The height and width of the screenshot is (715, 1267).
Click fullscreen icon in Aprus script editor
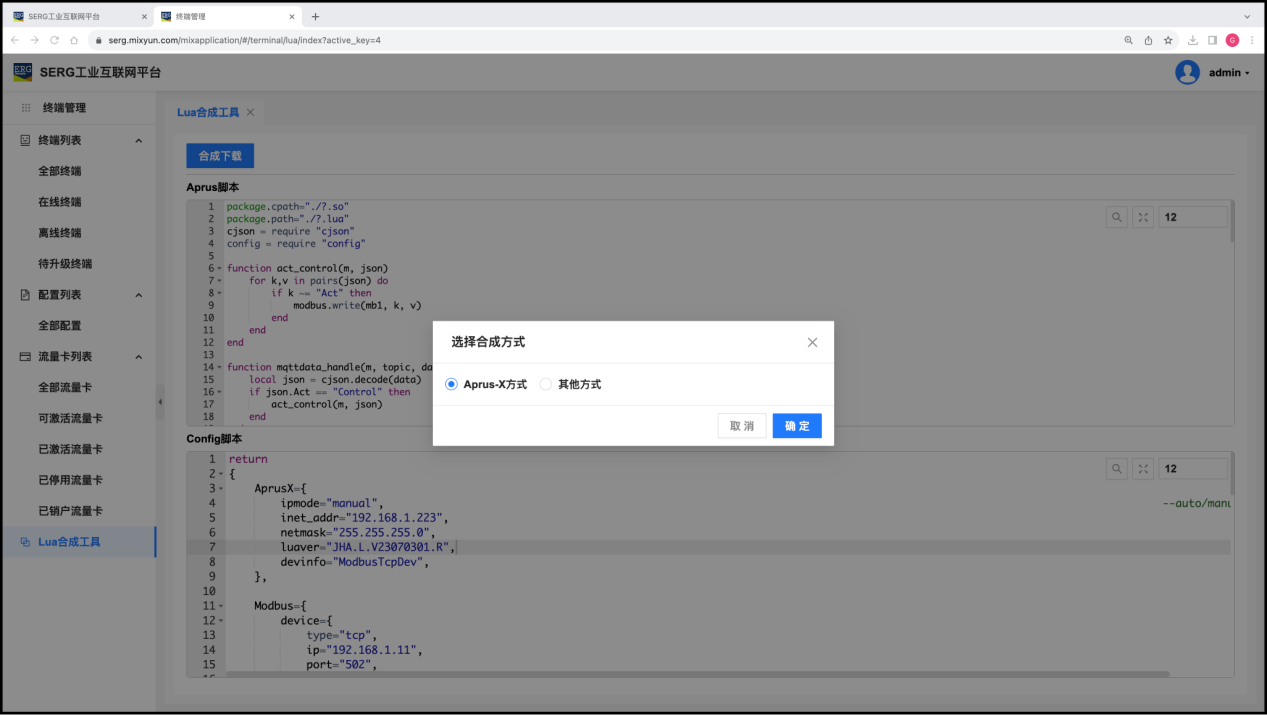(x=1143, y=217)
